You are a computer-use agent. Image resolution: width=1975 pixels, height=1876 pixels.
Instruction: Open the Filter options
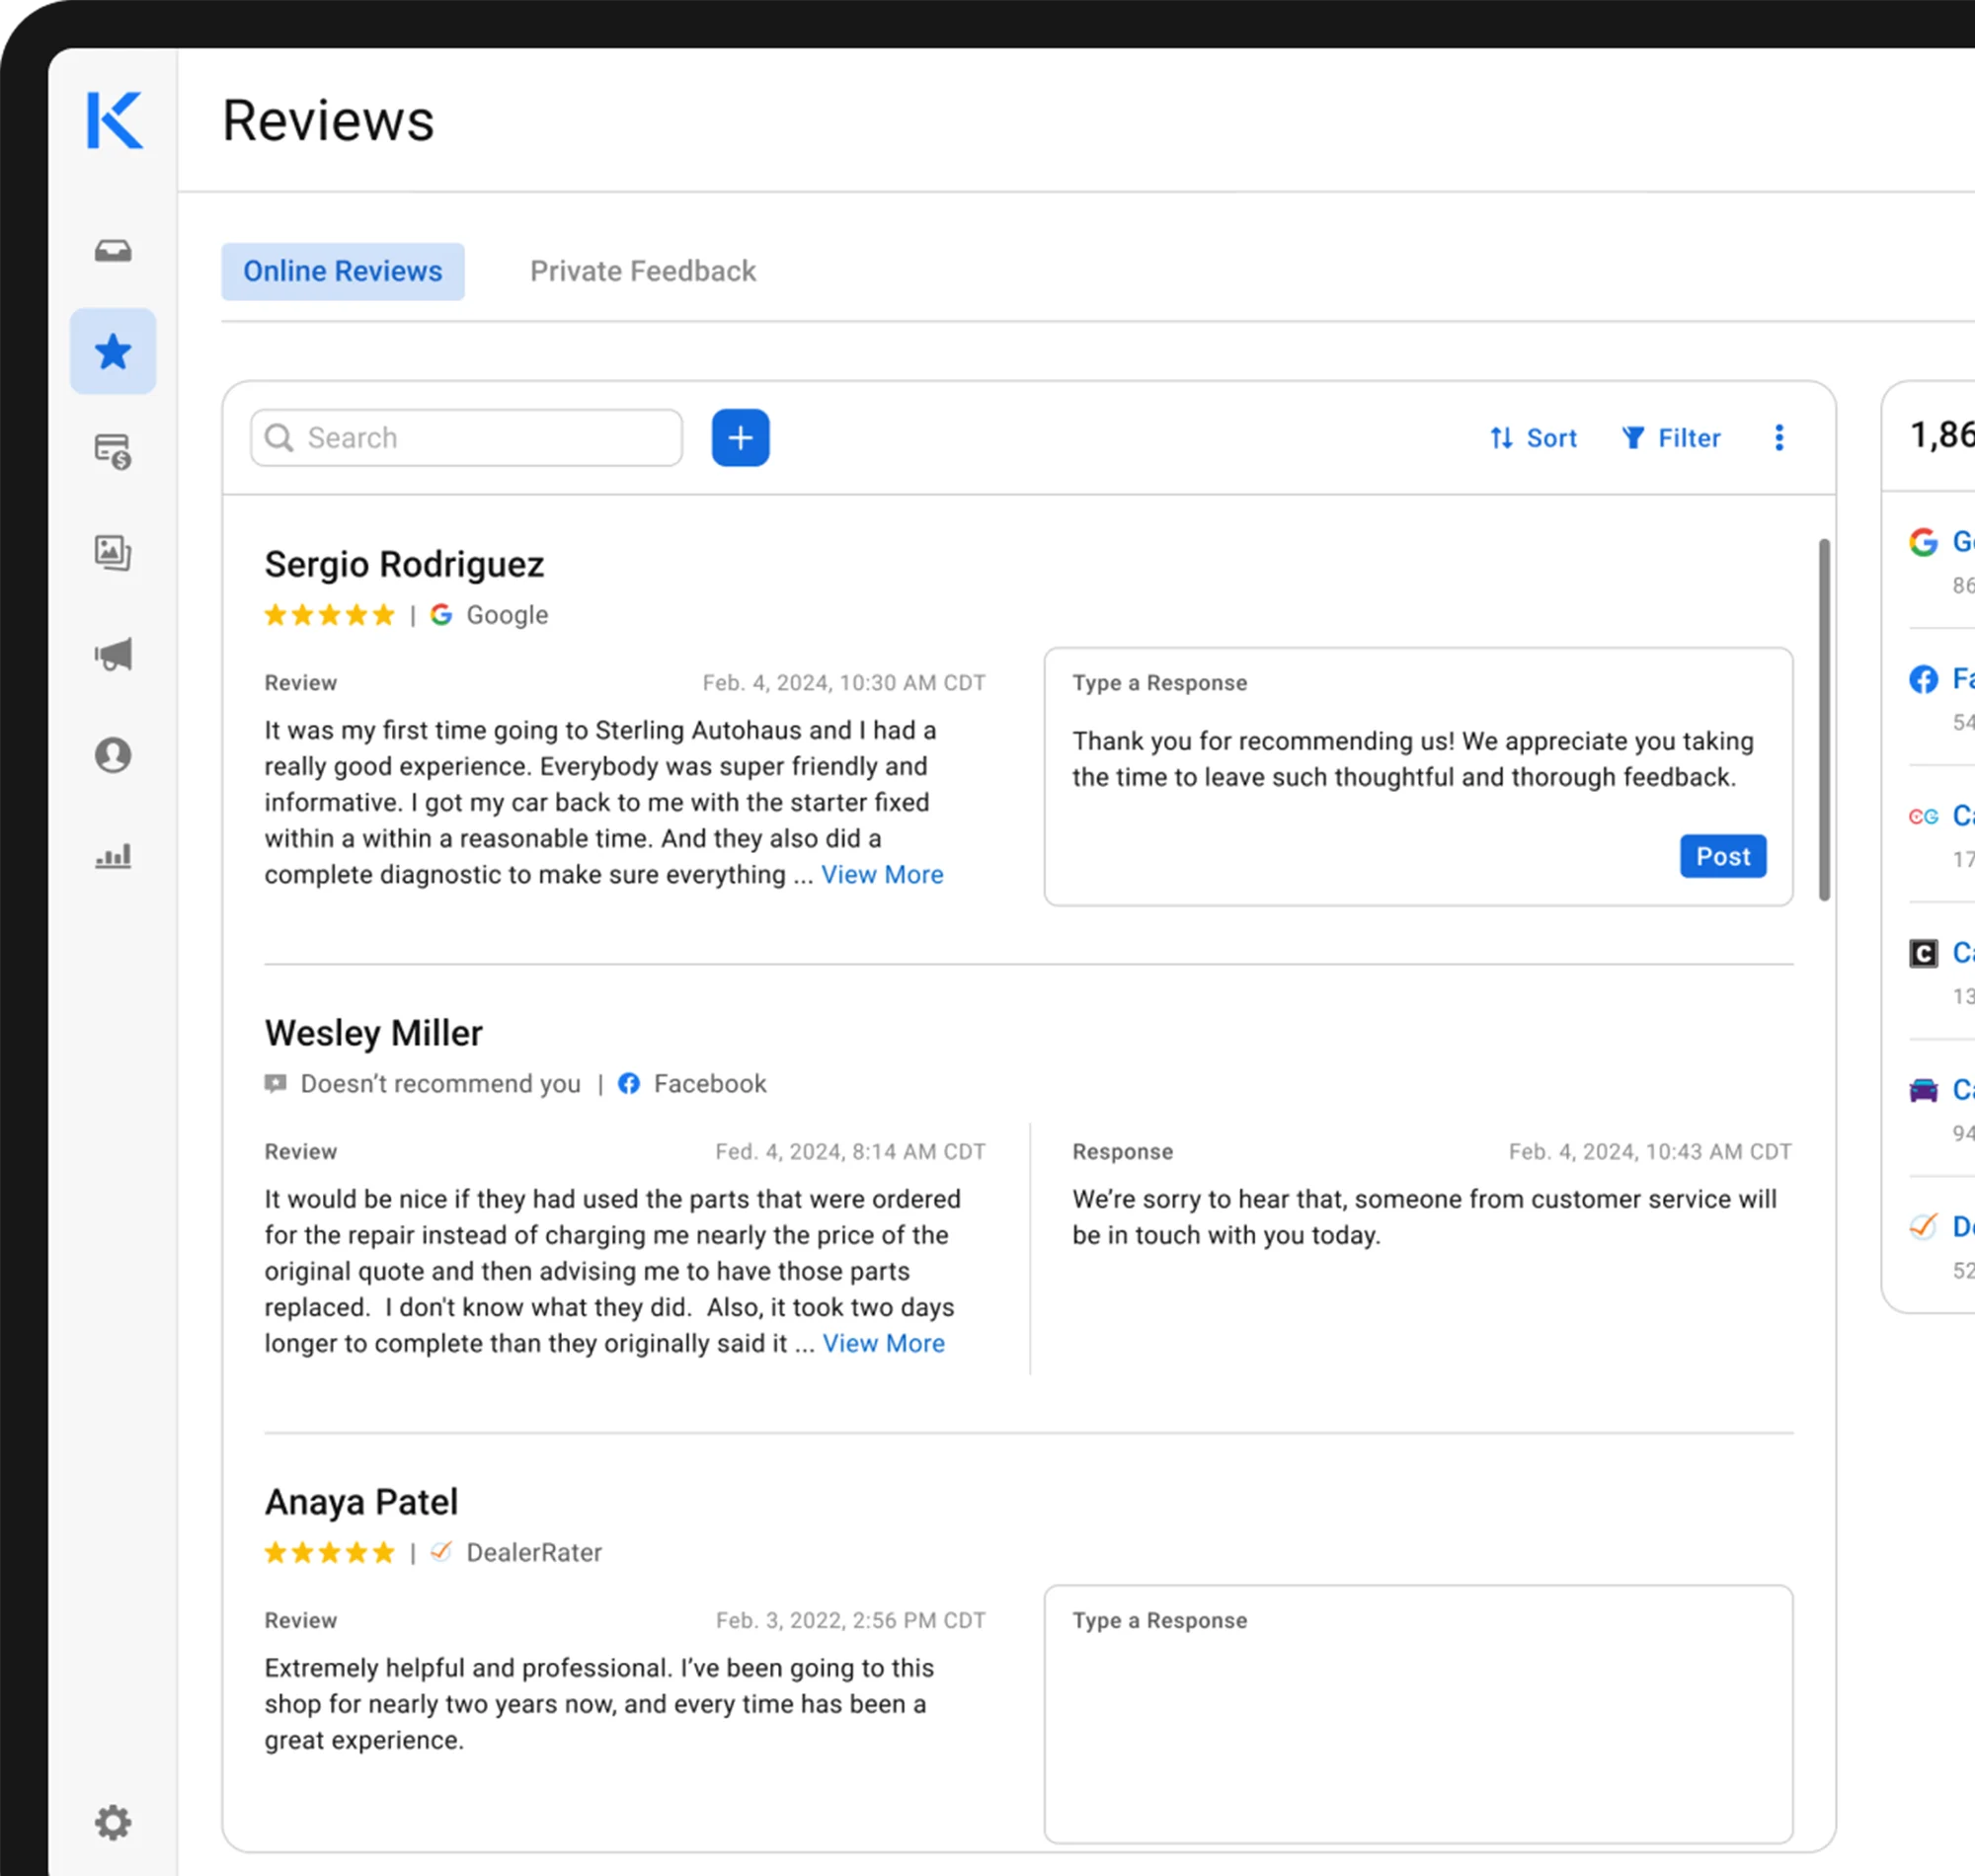tap(1671, 438)
